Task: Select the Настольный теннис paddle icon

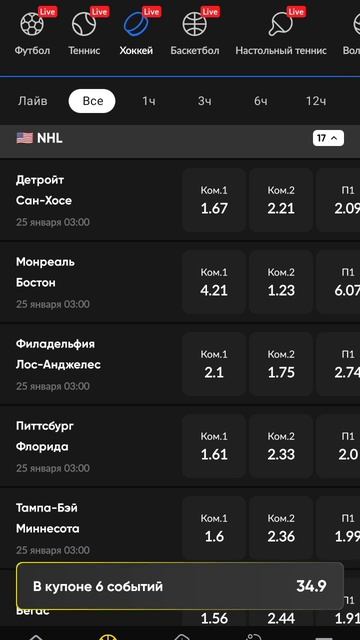Action: coord(281,24)
